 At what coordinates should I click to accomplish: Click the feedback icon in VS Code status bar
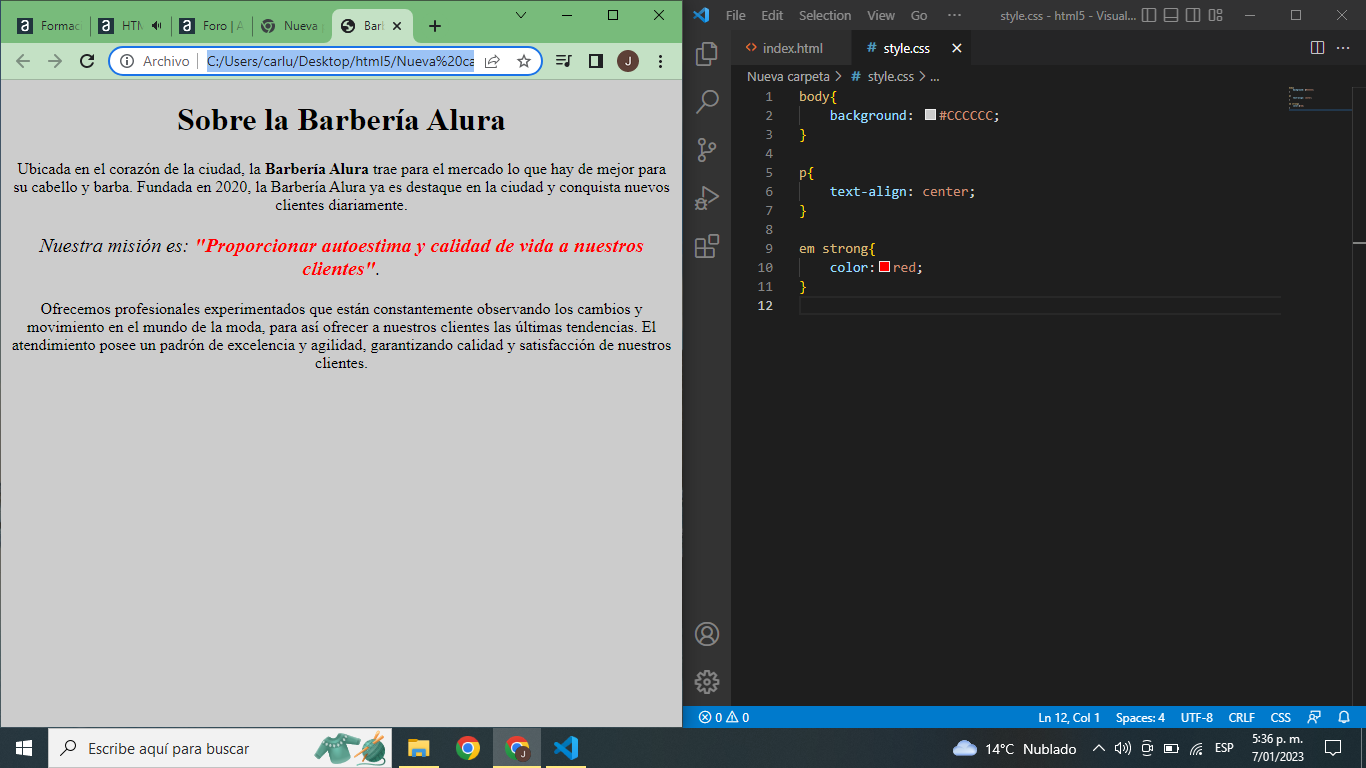click(1315, 717)
